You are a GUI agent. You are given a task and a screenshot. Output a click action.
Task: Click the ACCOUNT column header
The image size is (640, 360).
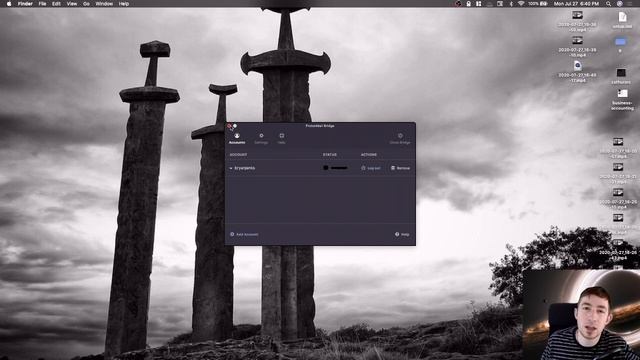pyautogui.click(x=238, y=155)
